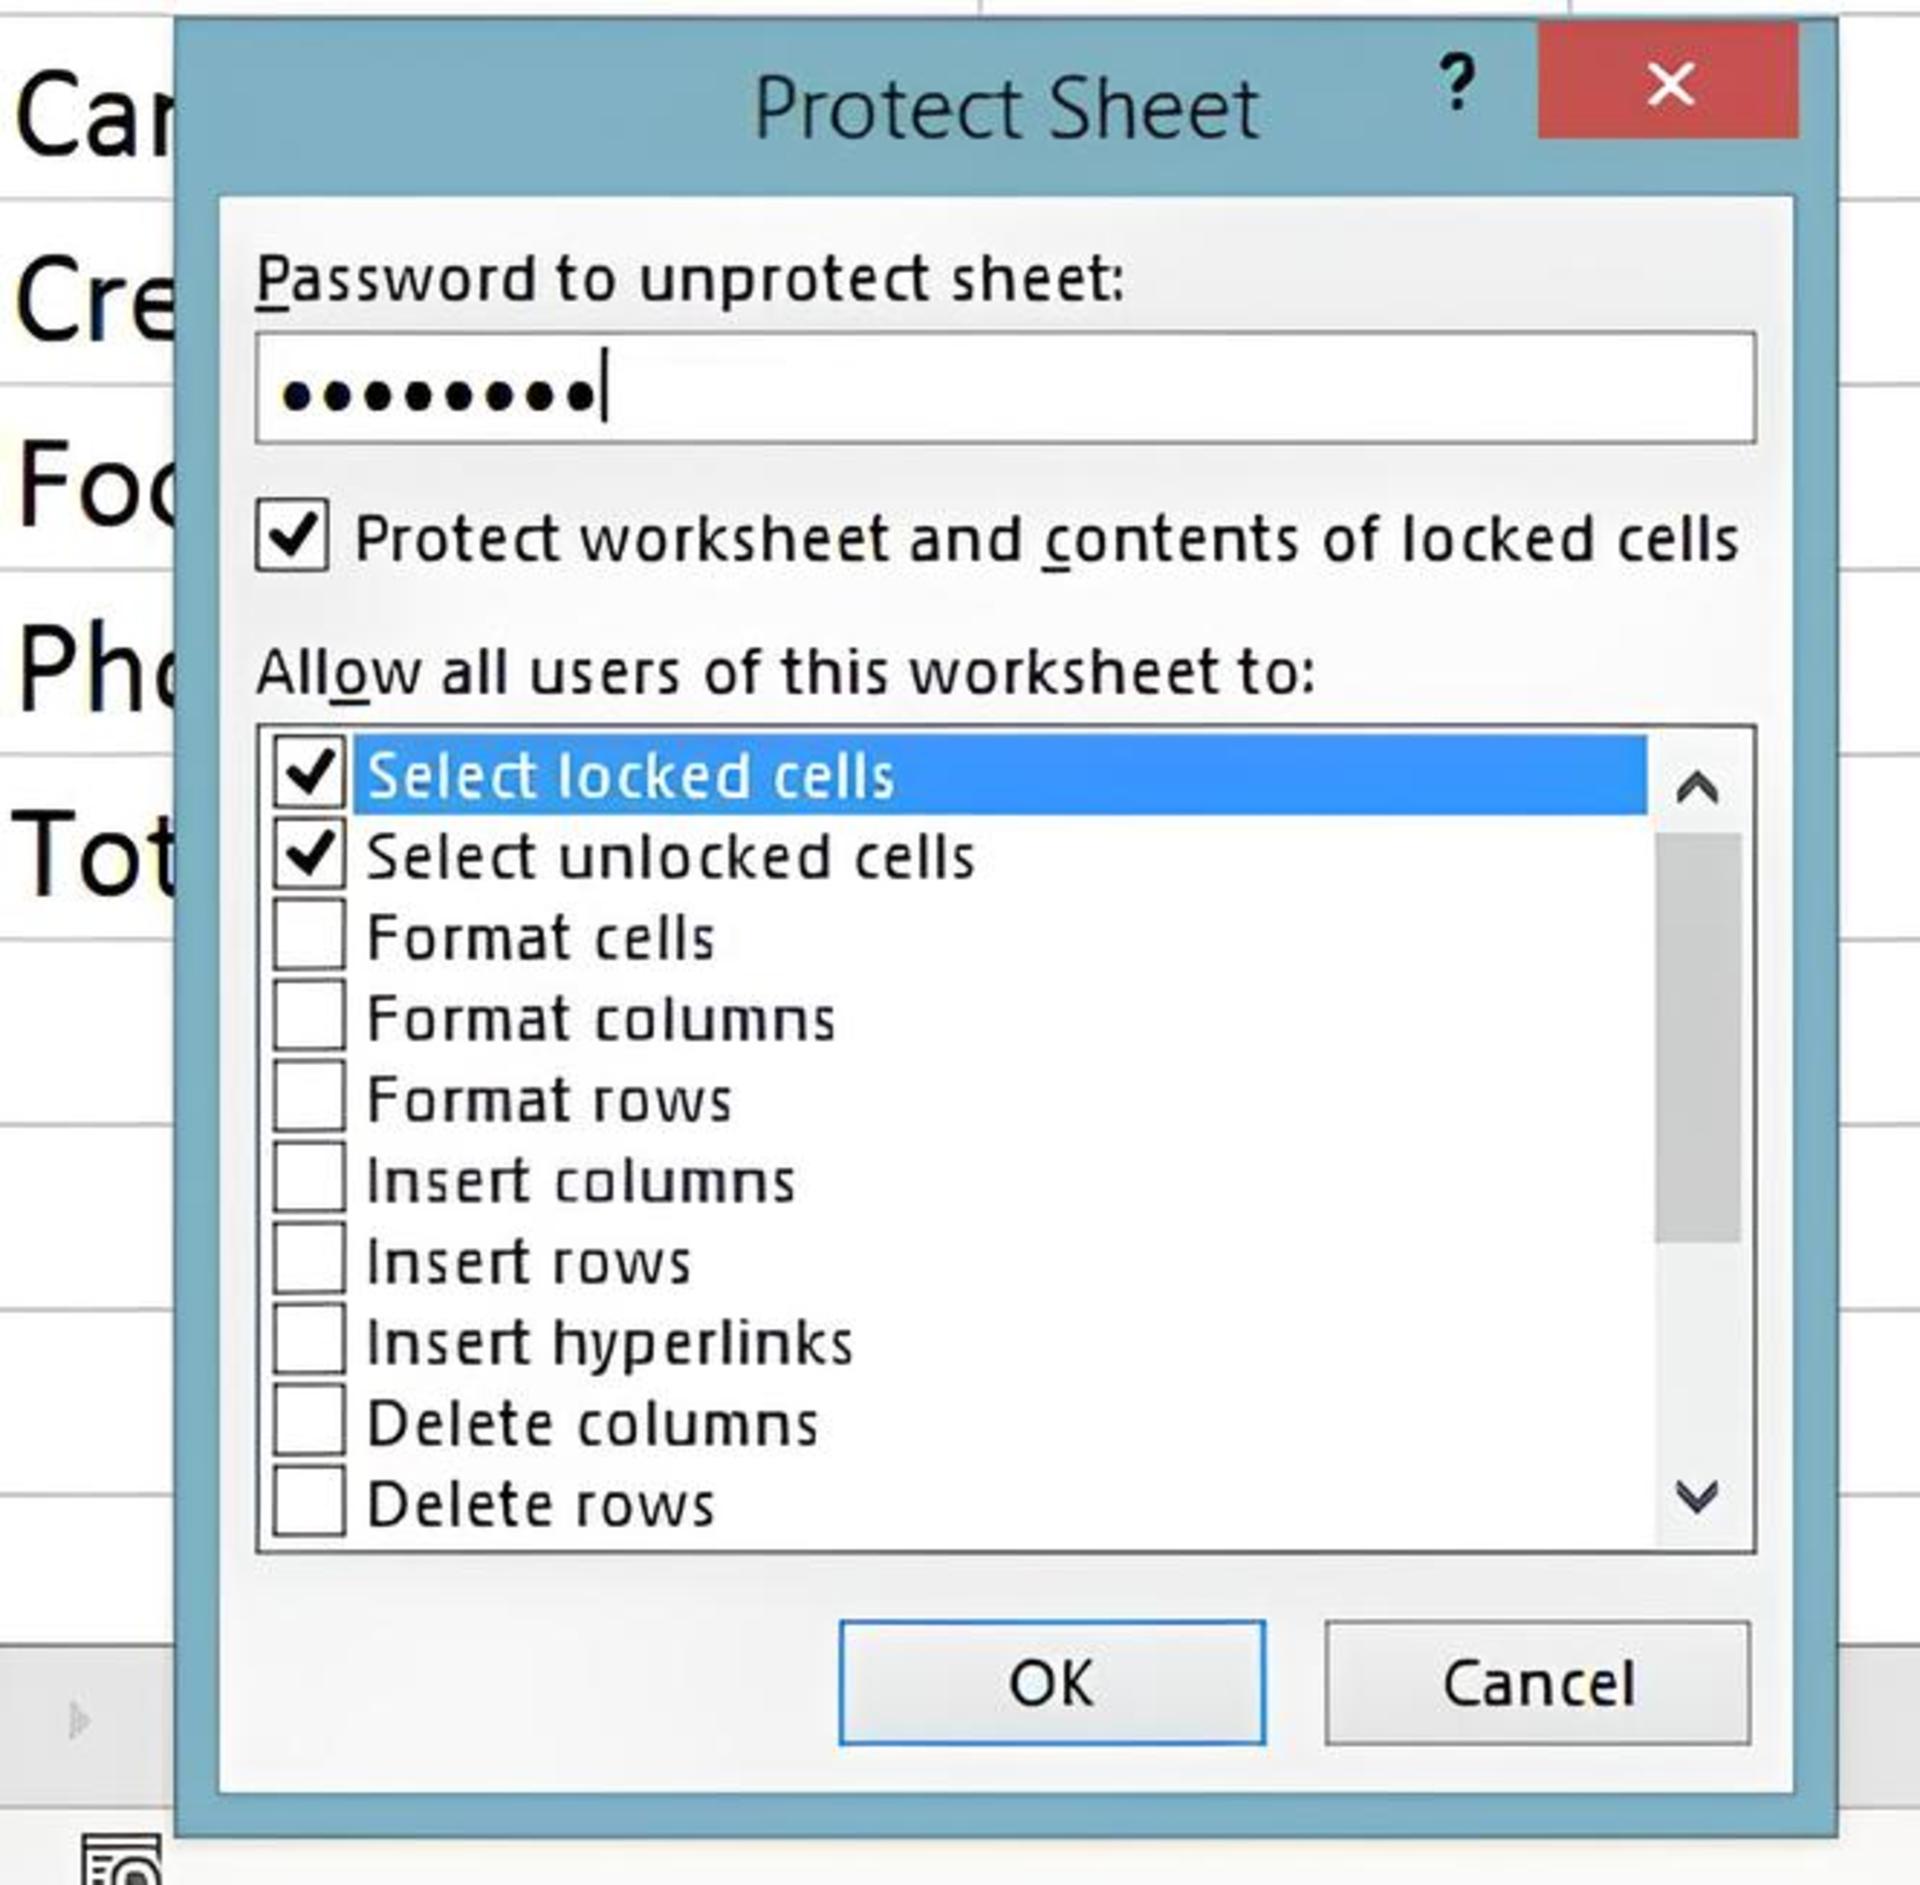The image size is (1920, 1885).
Task: Allow Insert hyperlinks for users
Action: [x=309, y=1341]
